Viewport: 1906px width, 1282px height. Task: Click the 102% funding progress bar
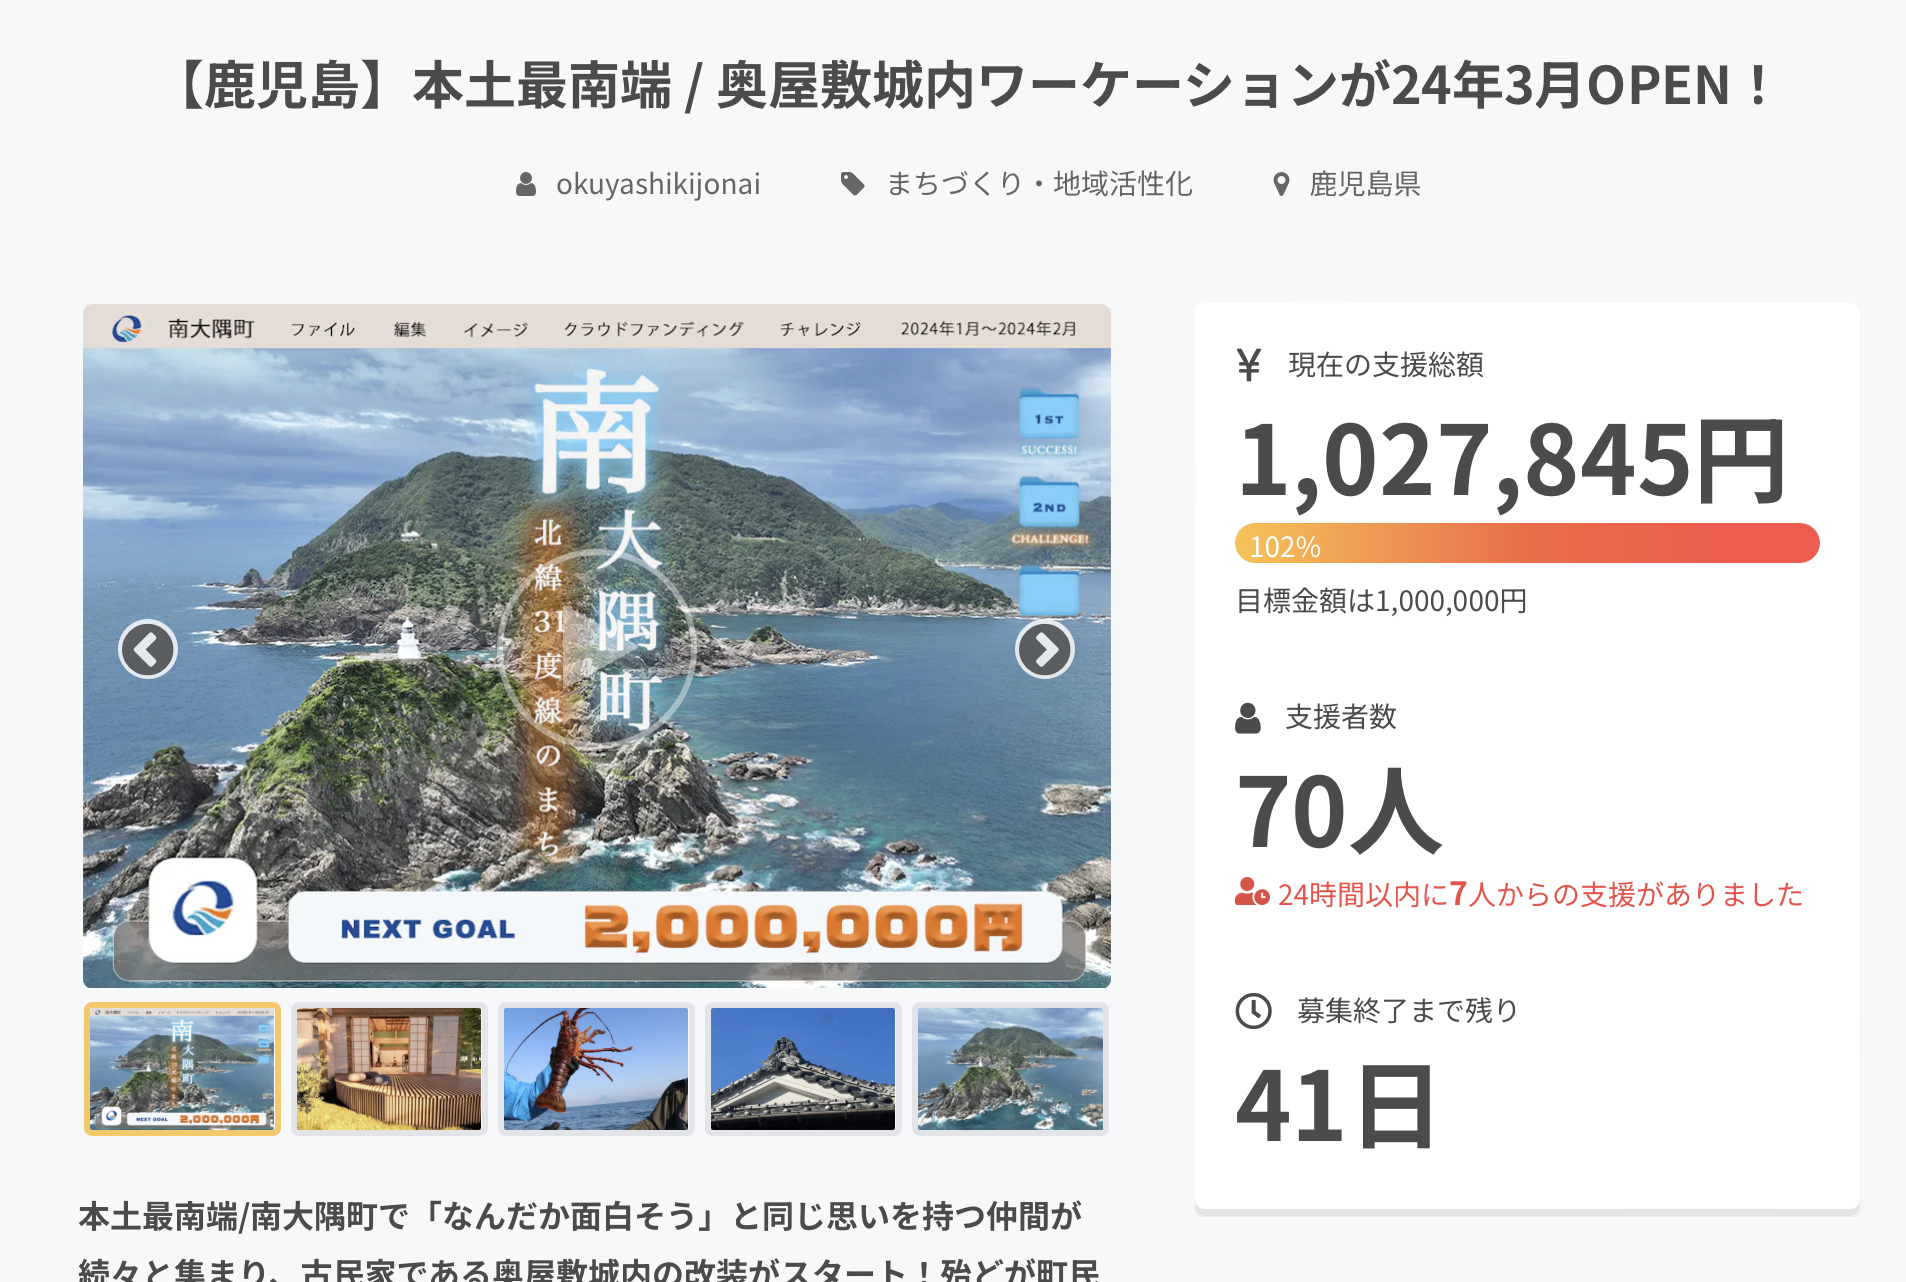1526,544
